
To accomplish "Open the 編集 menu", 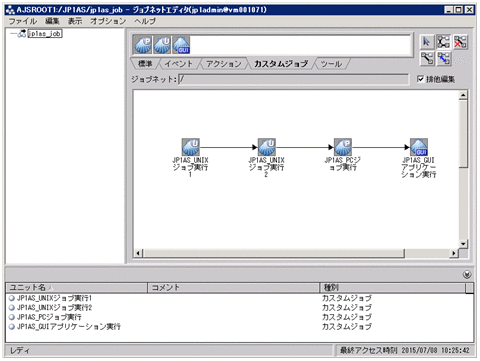I will (x=52, y=21).
